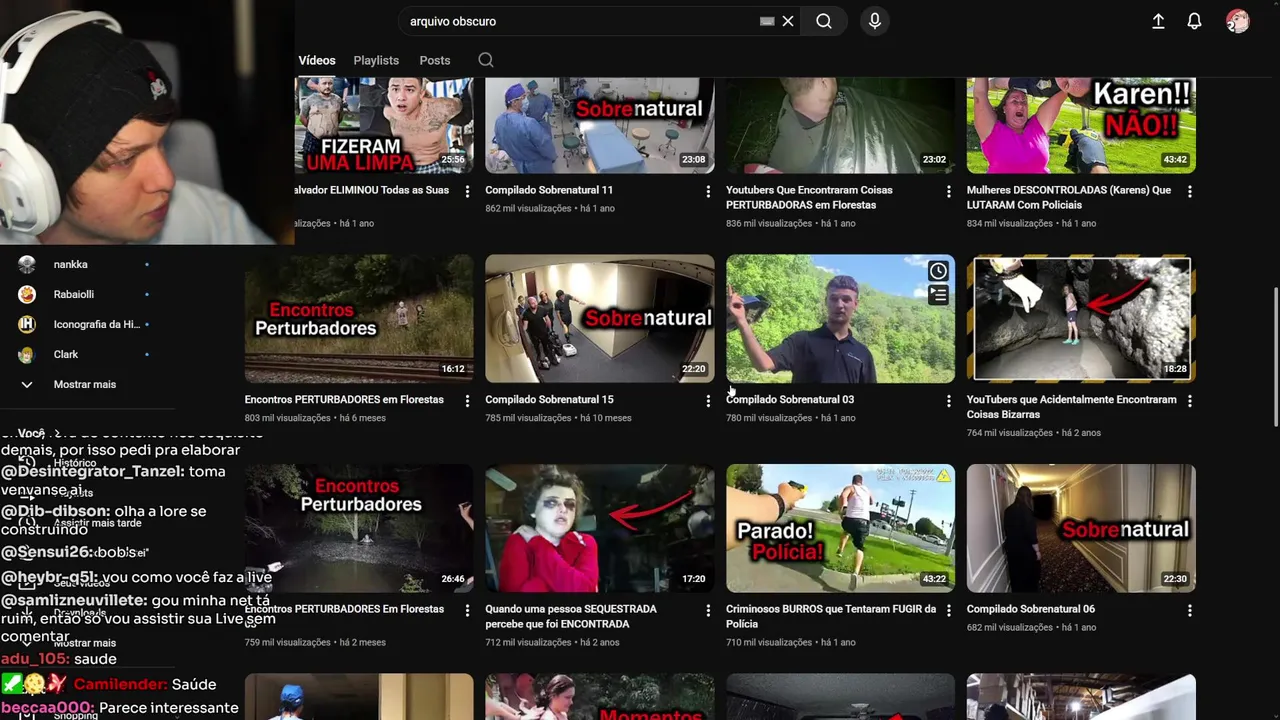Play the Parado! Polícia! thumbnail
Screen dimensions: 1280x720
840,528
